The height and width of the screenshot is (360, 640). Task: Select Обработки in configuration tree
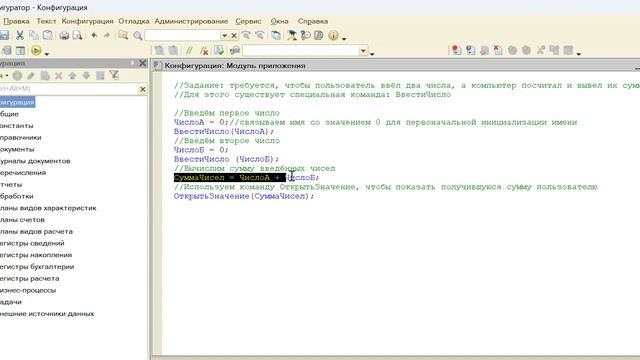17,196
